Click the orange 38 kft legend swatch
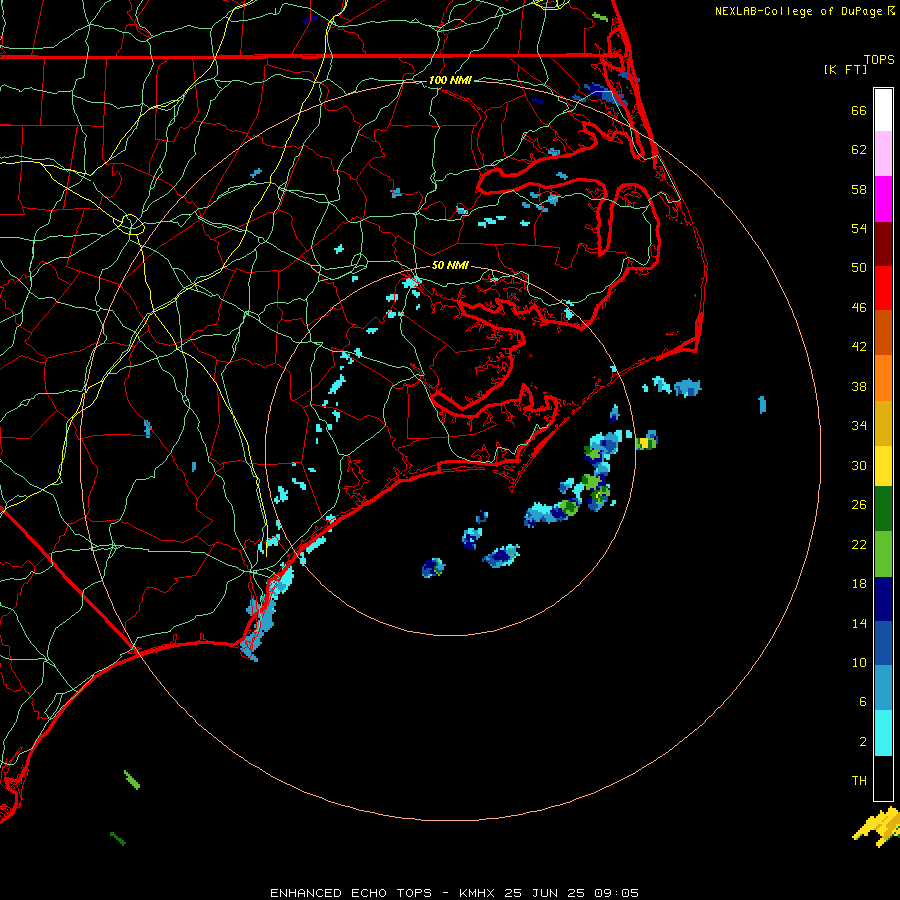The width and height of the screenshot is (900, 900). click(x=883, y=378)
